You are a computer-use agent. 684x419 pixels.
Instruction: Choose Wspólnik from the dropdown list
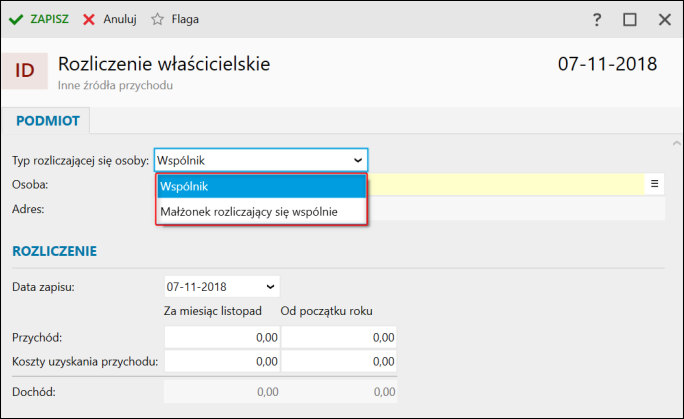(261, 186)
